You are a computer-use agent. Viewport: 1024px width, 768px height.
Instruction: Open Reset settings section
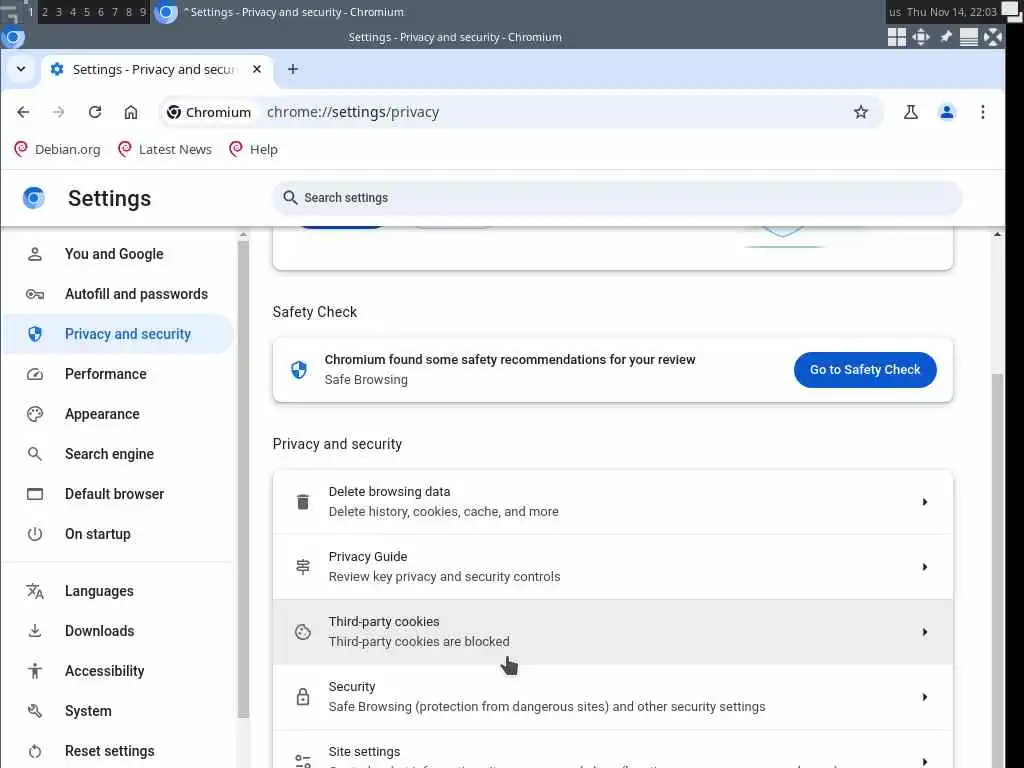[x=118, y=751]
